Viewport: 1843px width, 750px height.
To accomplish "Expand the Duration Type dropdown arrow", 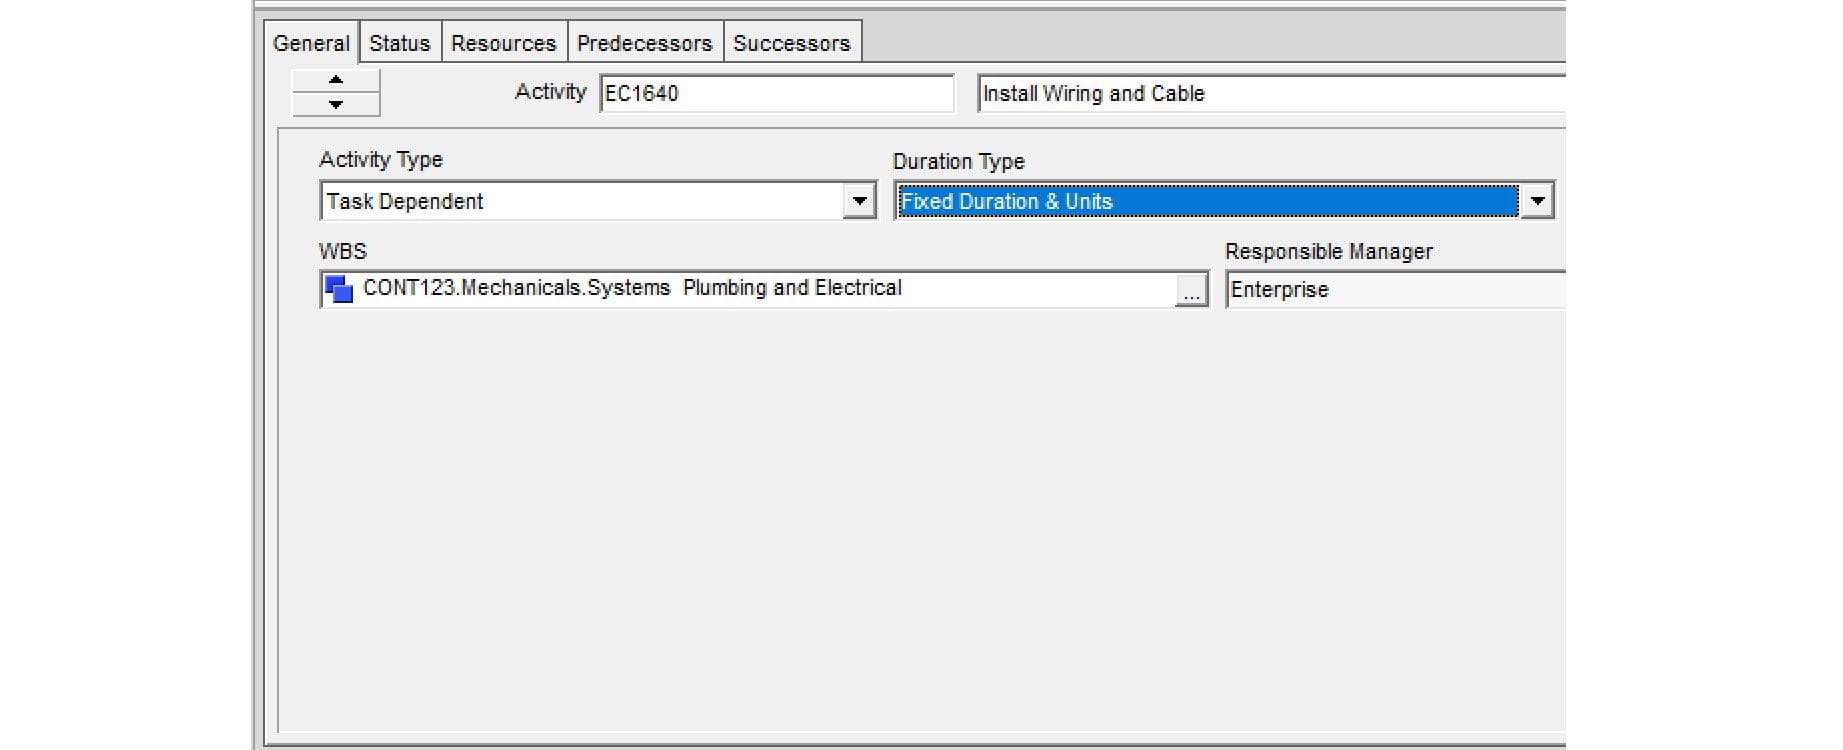I will click(1537, 201).
